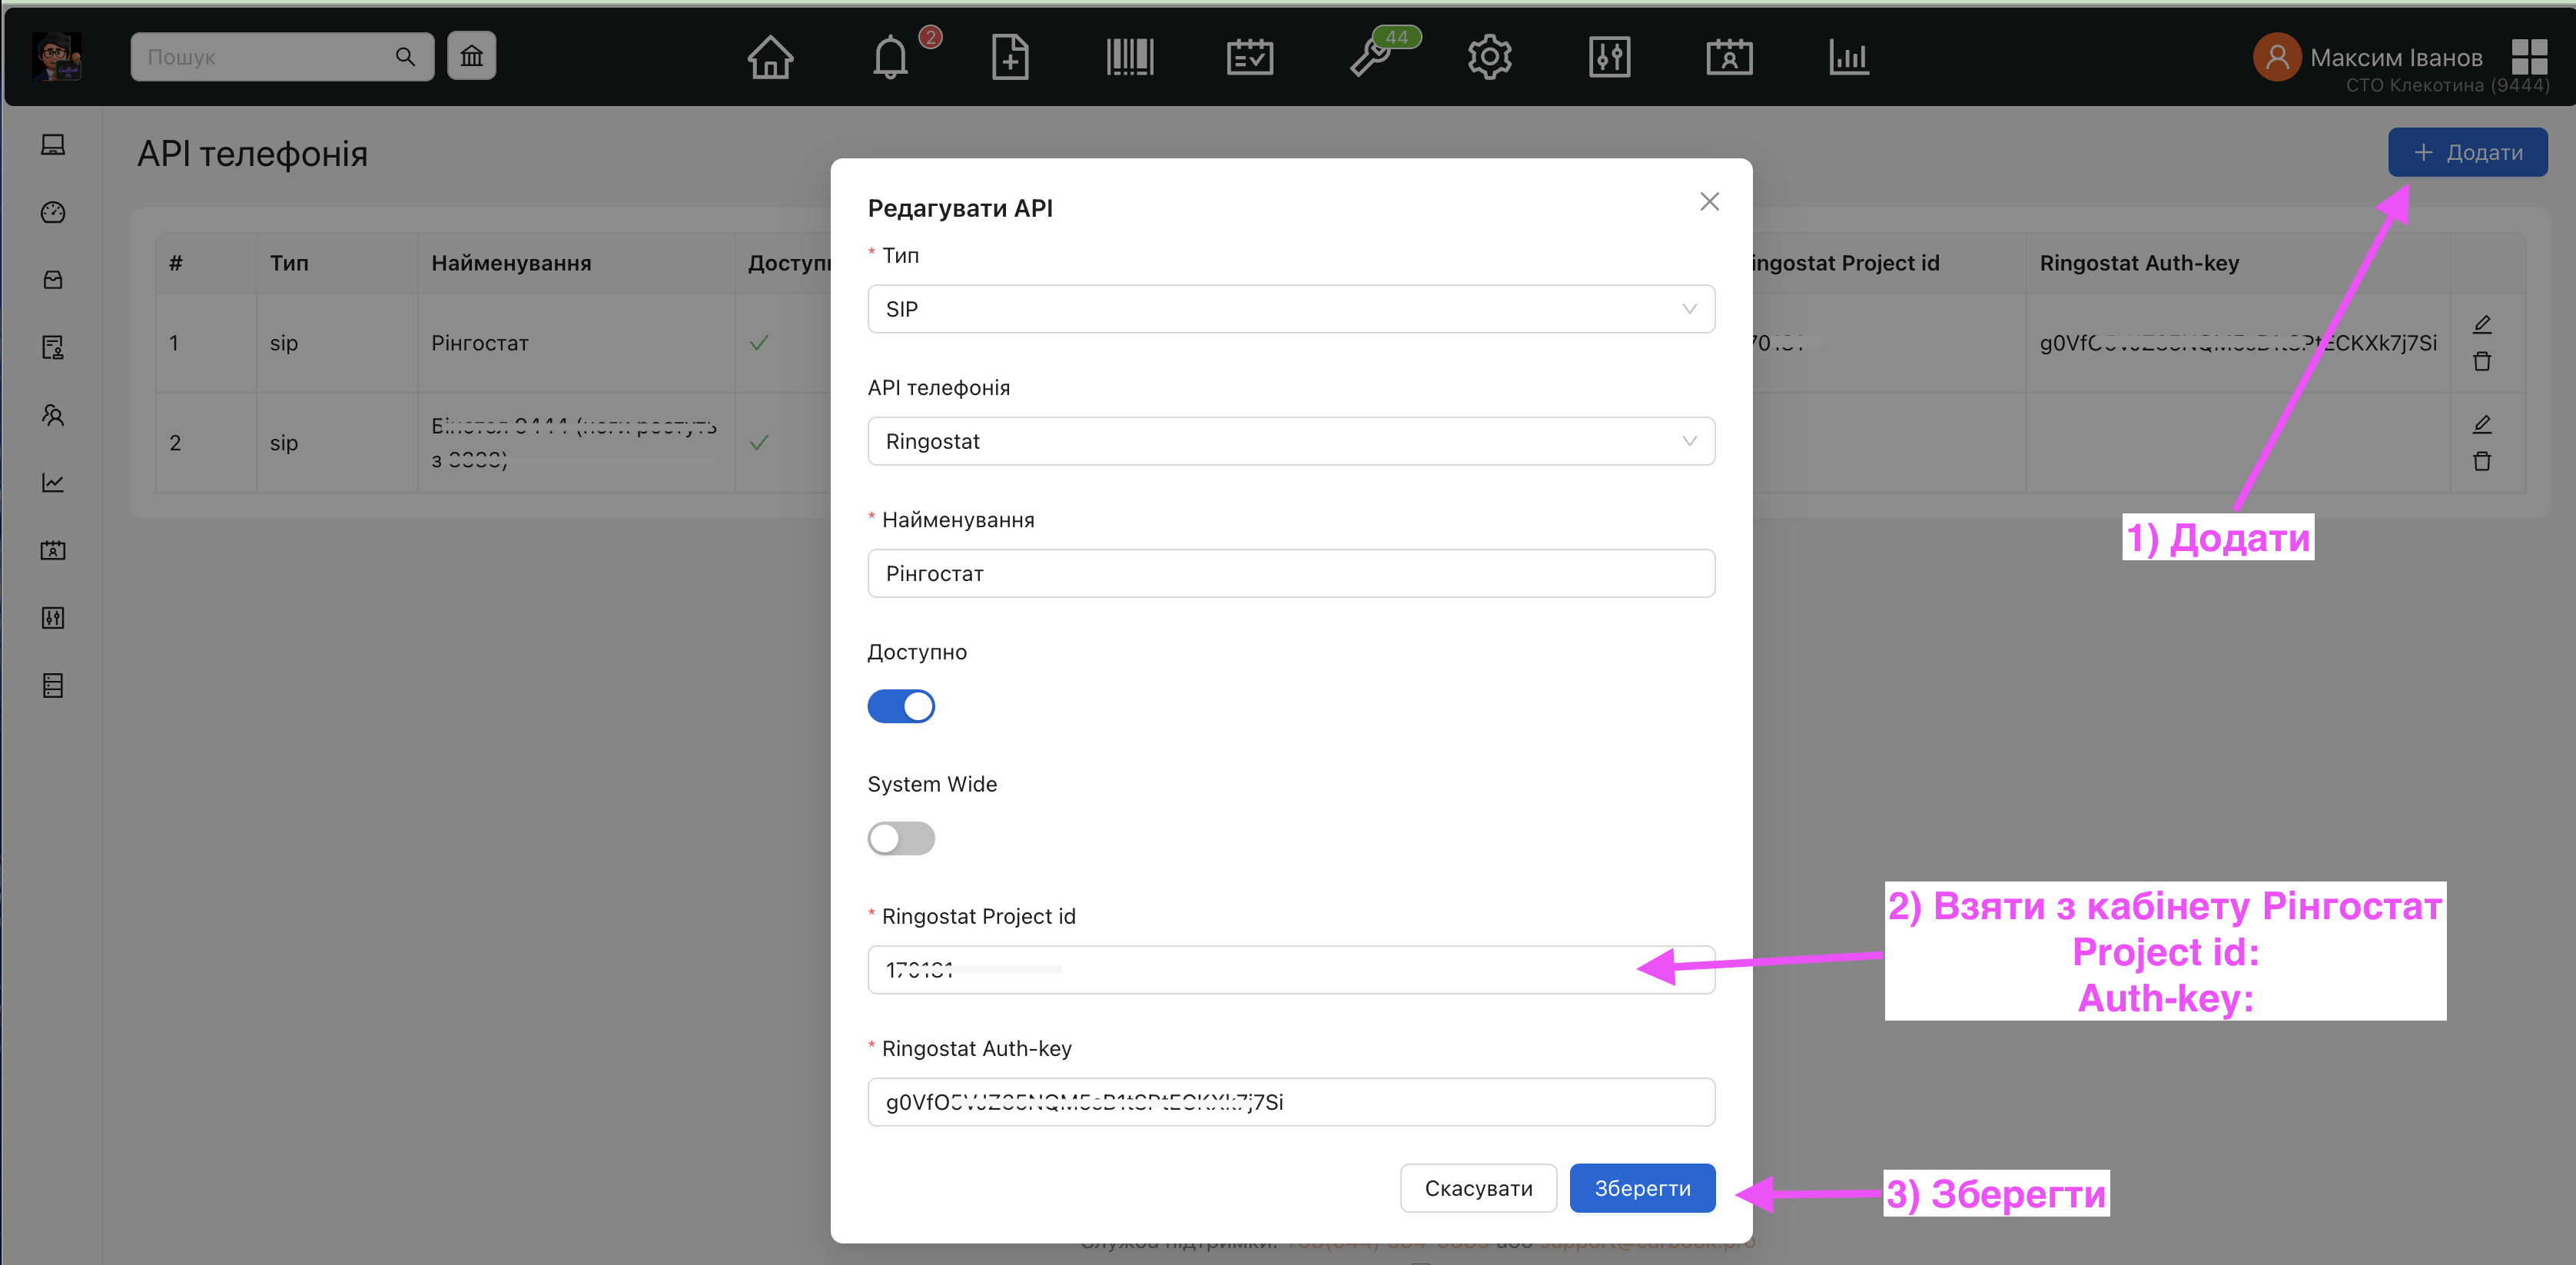Enable the System Wide toggle
The height and width of the screenshot is (1265, 2576).
pos(901,838)
